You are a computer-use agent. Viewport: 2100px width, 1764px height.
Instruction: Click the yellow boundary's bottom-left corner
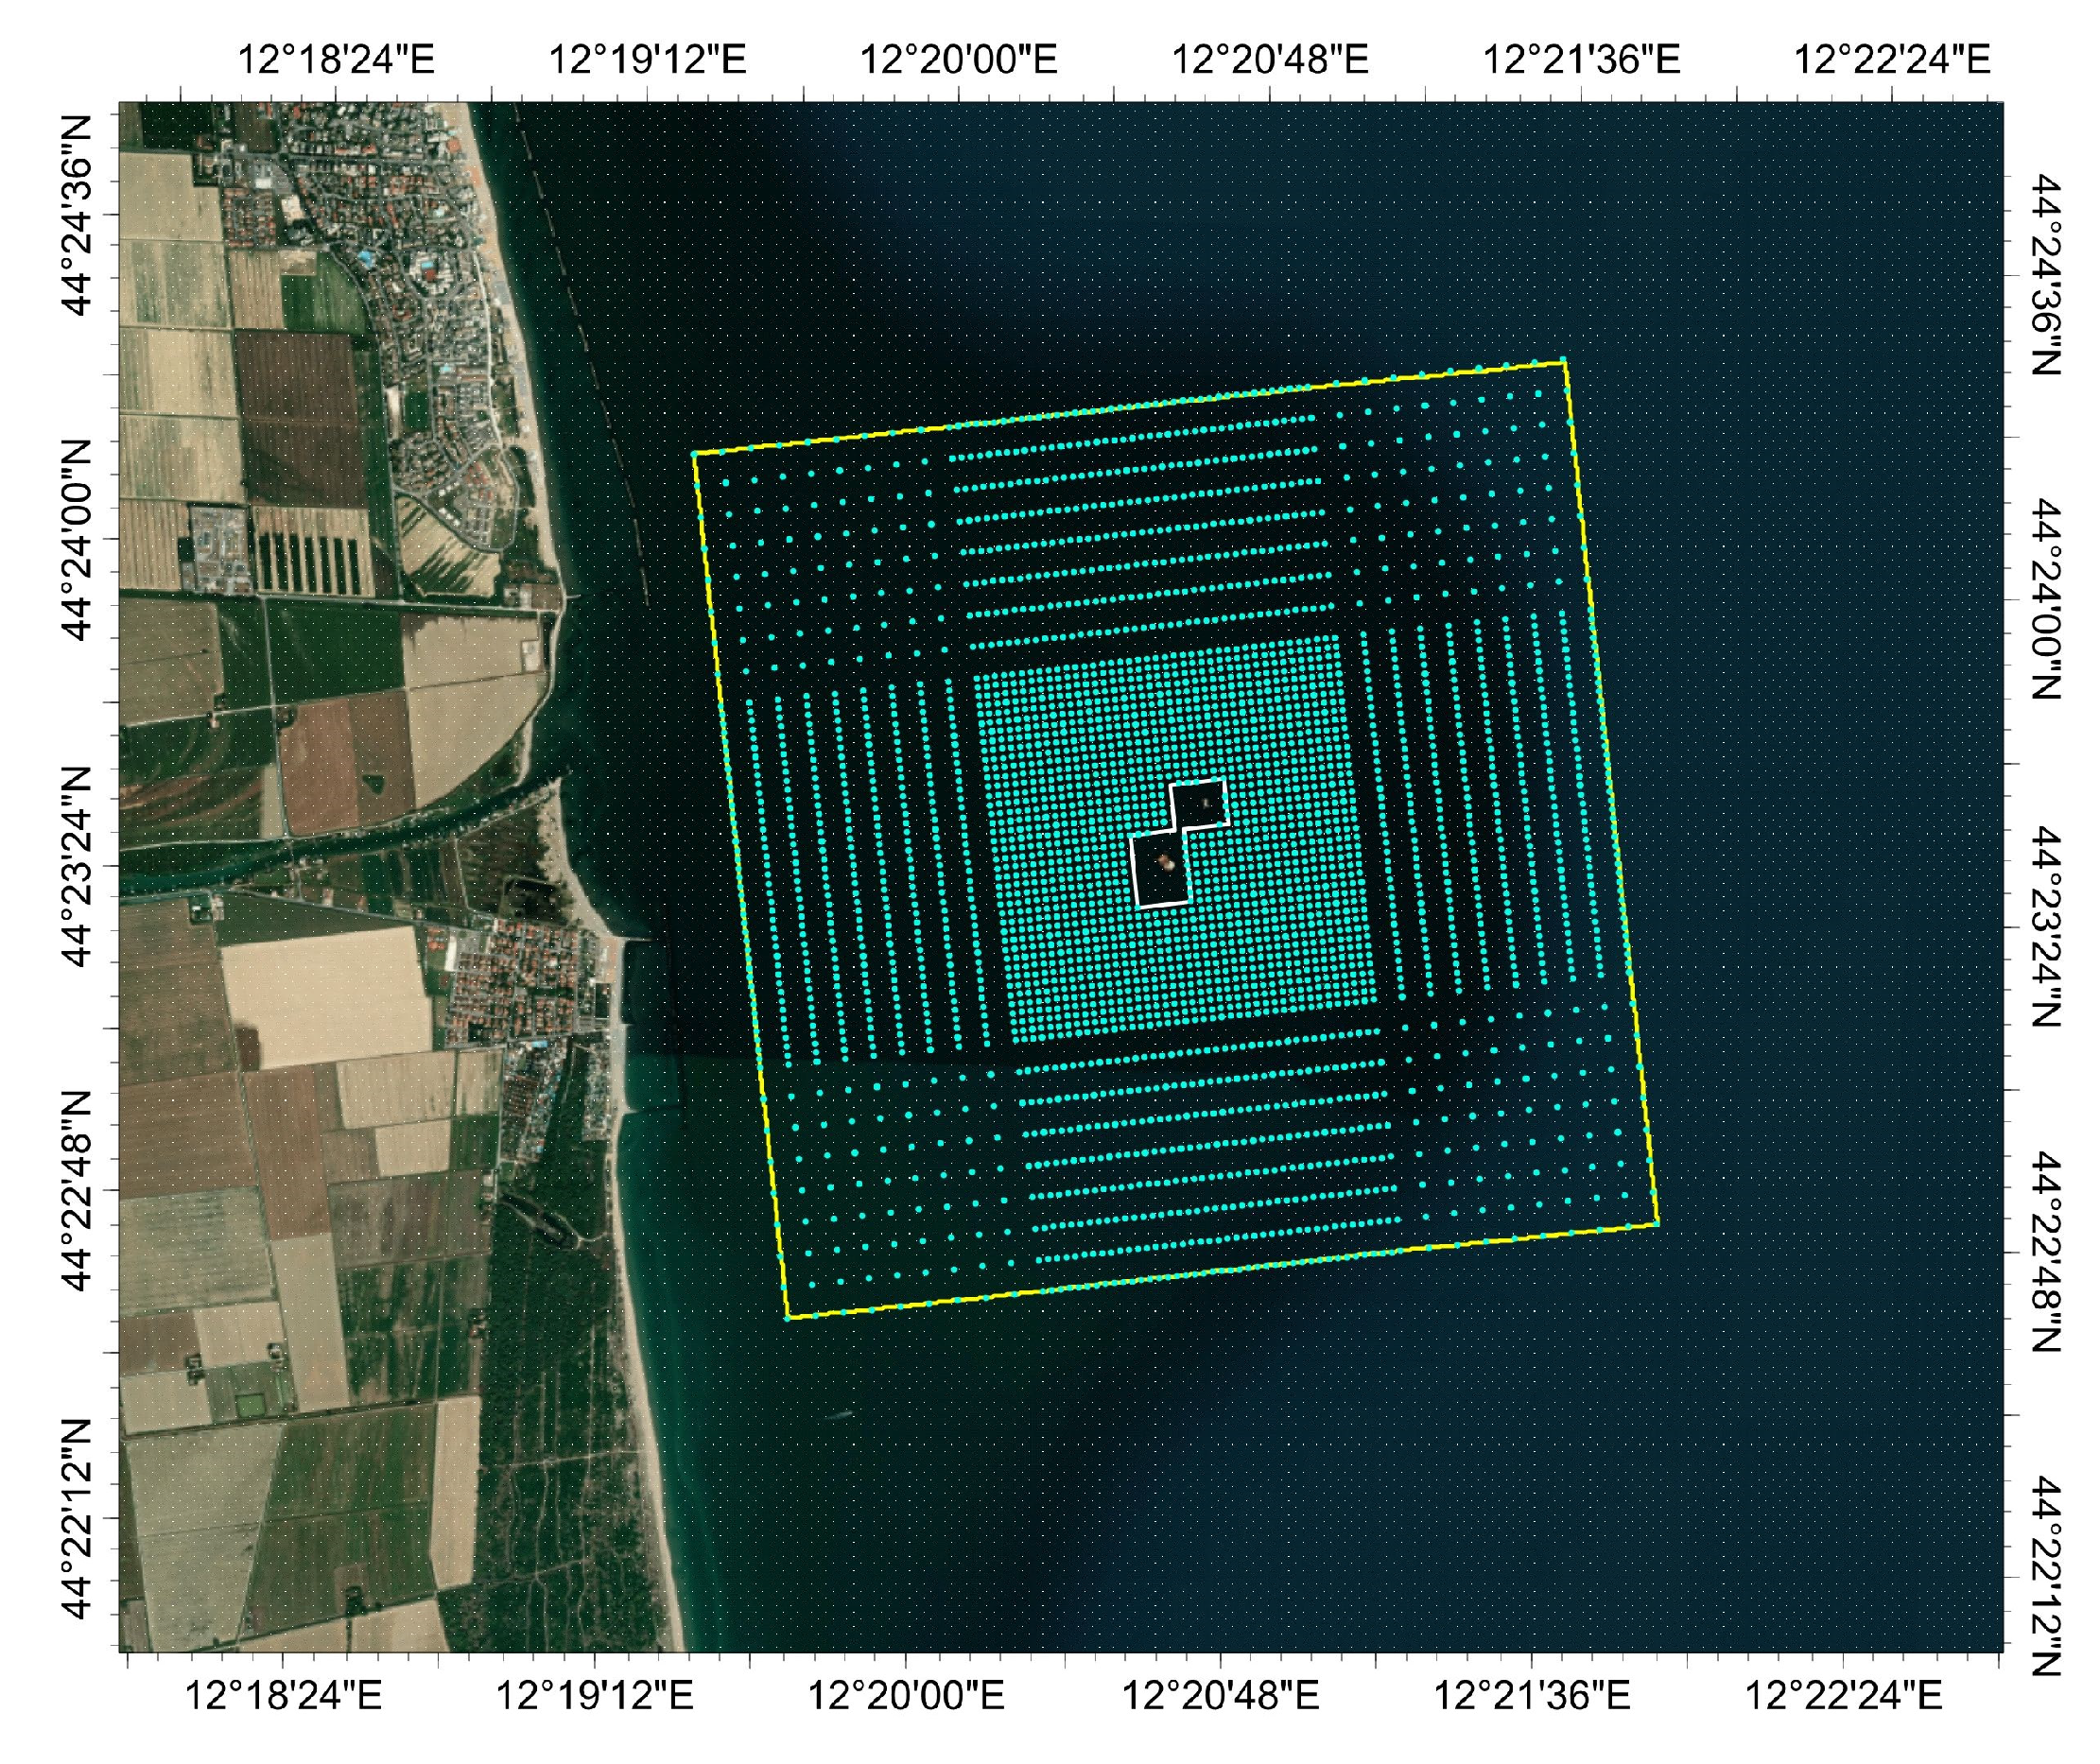(x=788, y=1318)
